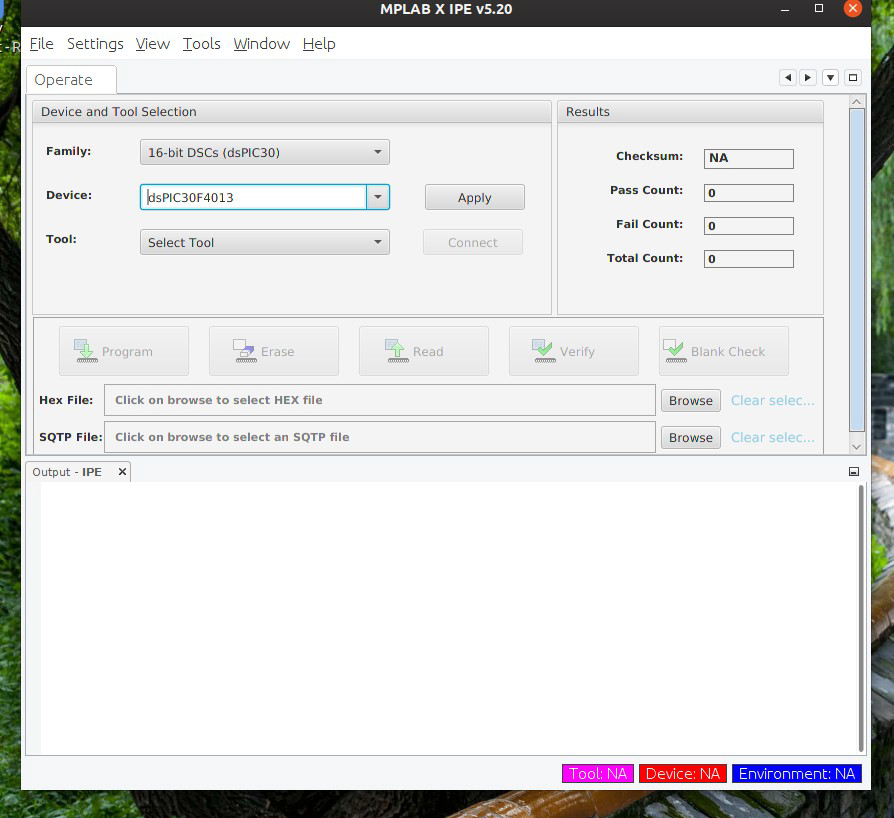This screenshot has width=894, height=818.
Task: Click the Output text area
Action: pos(449,618)
